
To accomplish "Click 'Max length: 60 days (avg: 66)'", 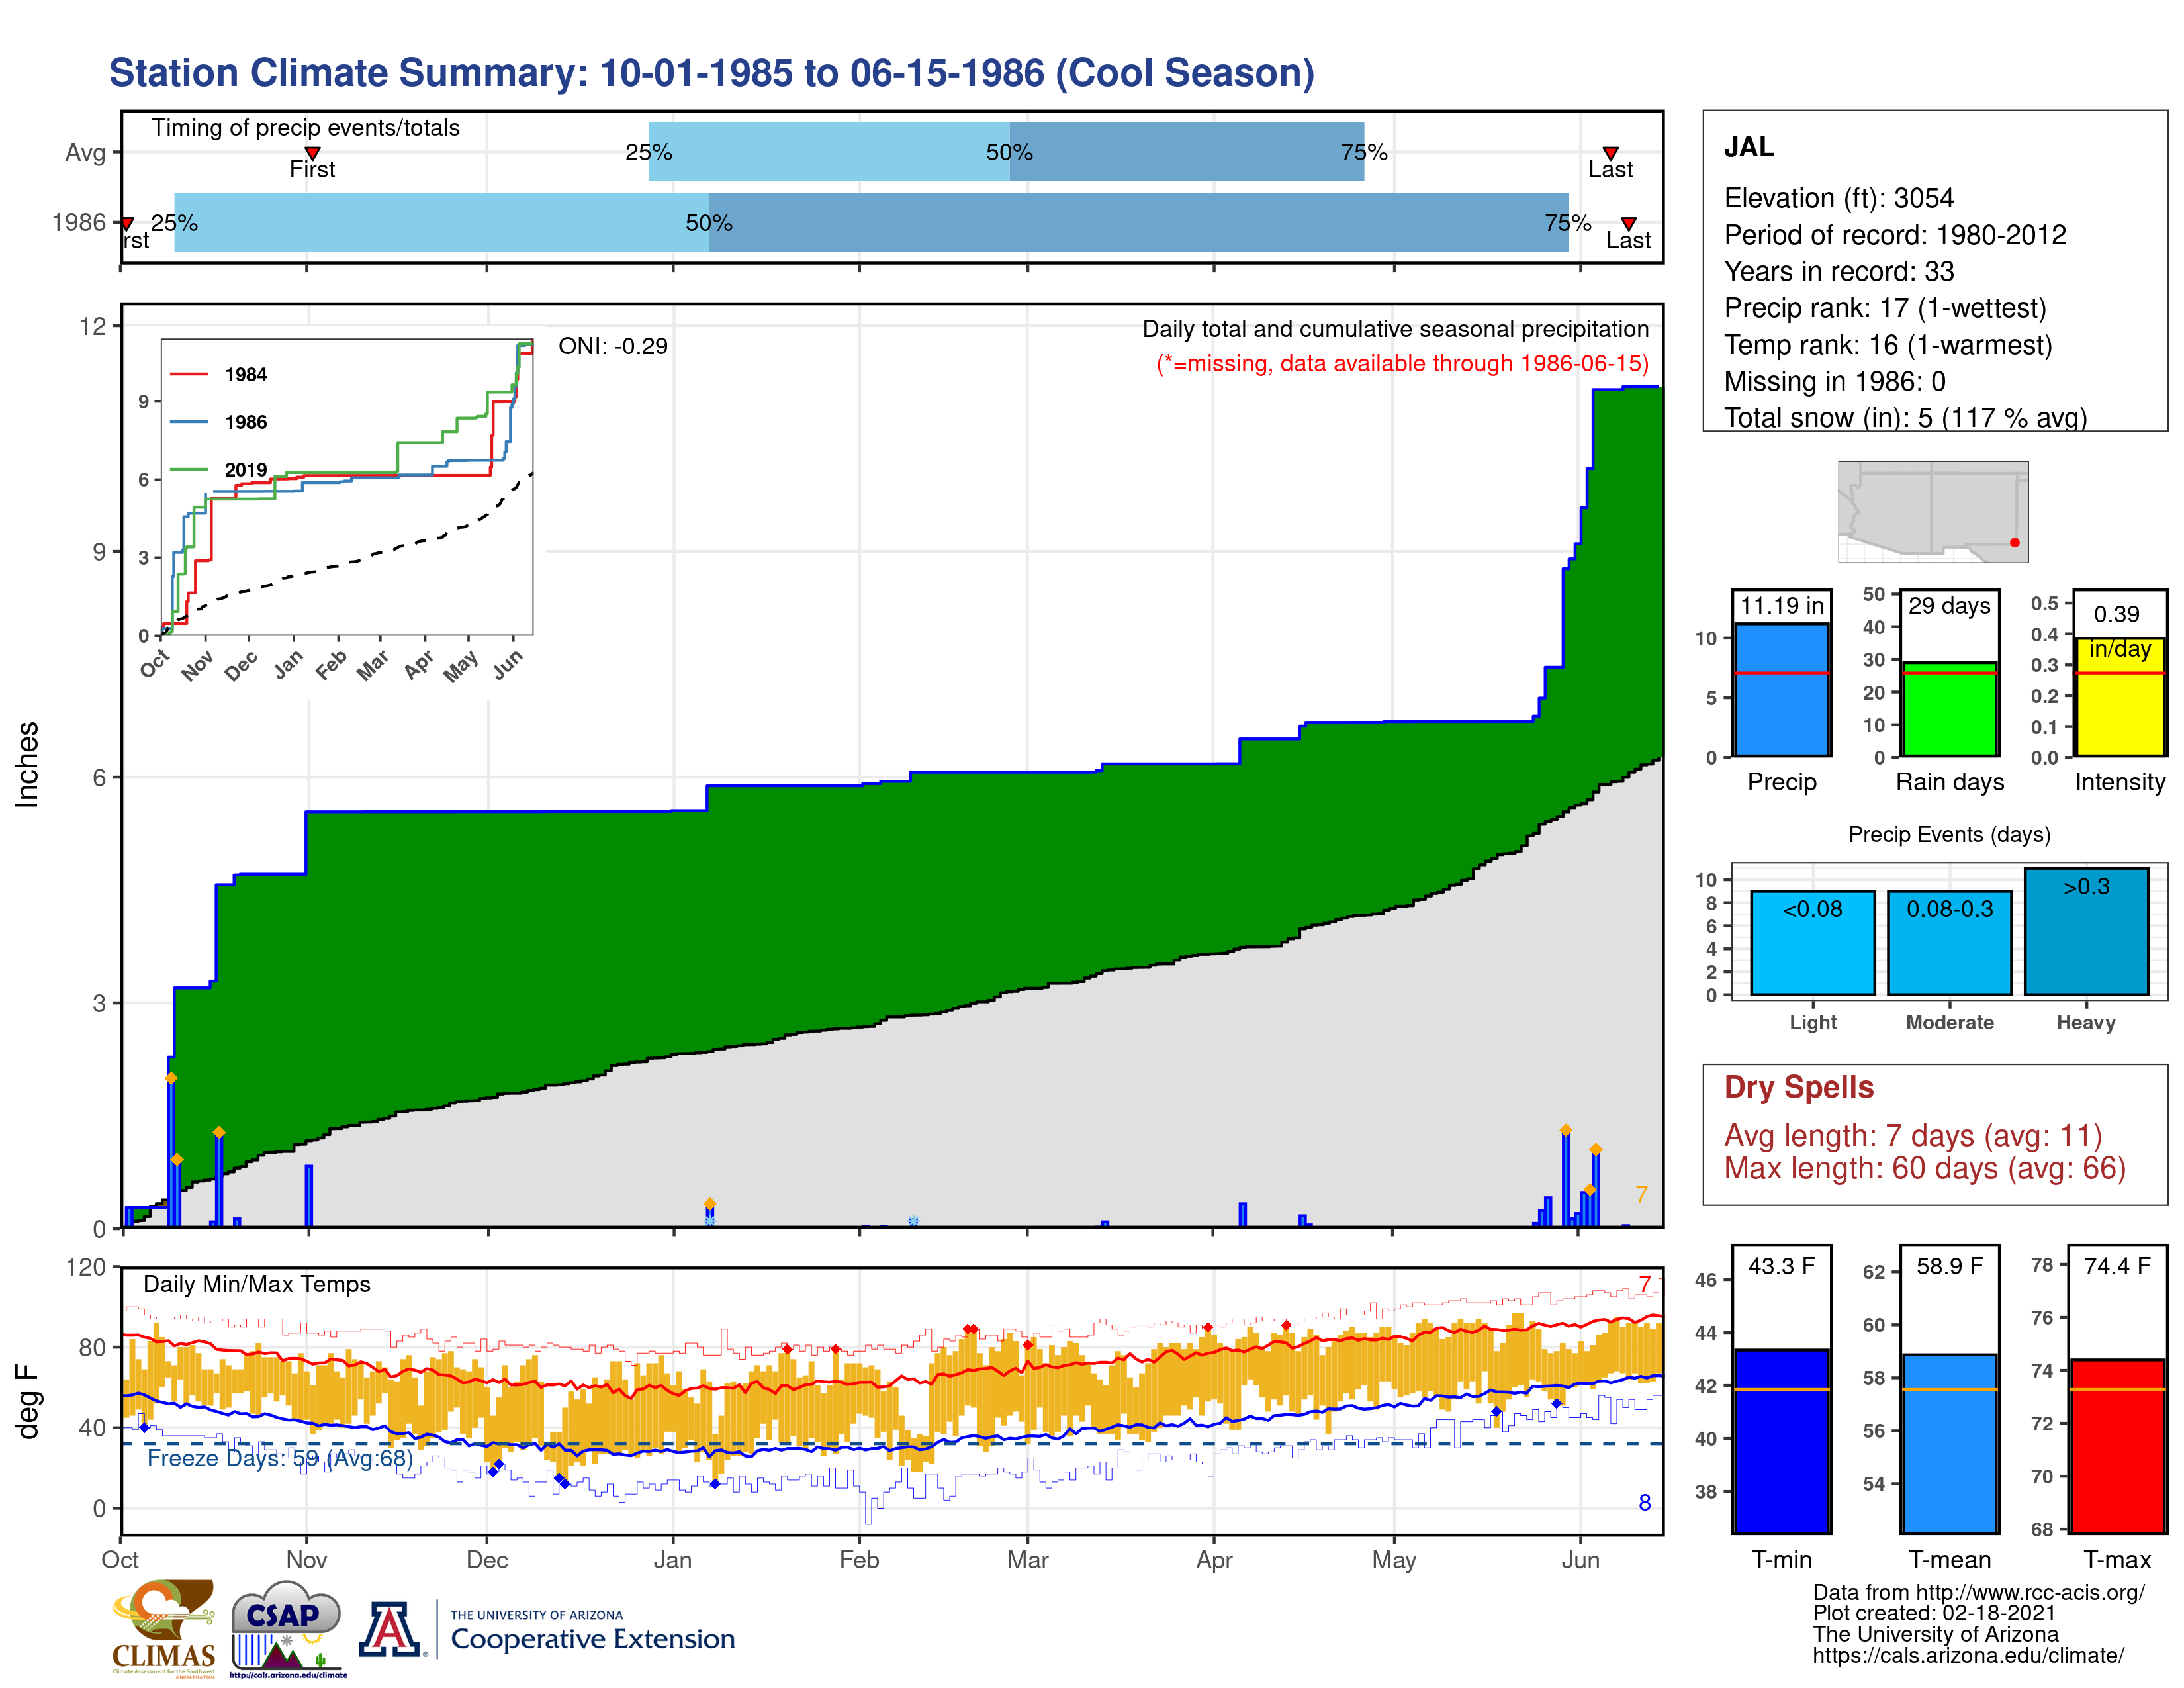I will (1924, 1168).
